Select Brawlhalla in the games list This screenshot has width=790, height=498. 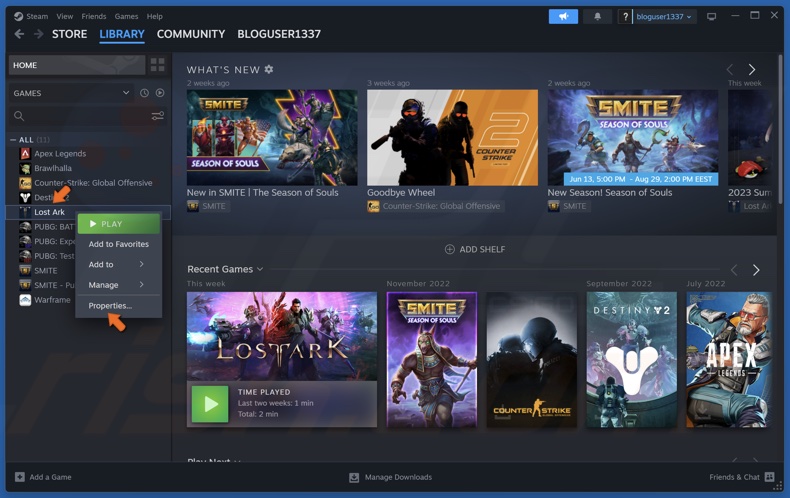(53, 168)
